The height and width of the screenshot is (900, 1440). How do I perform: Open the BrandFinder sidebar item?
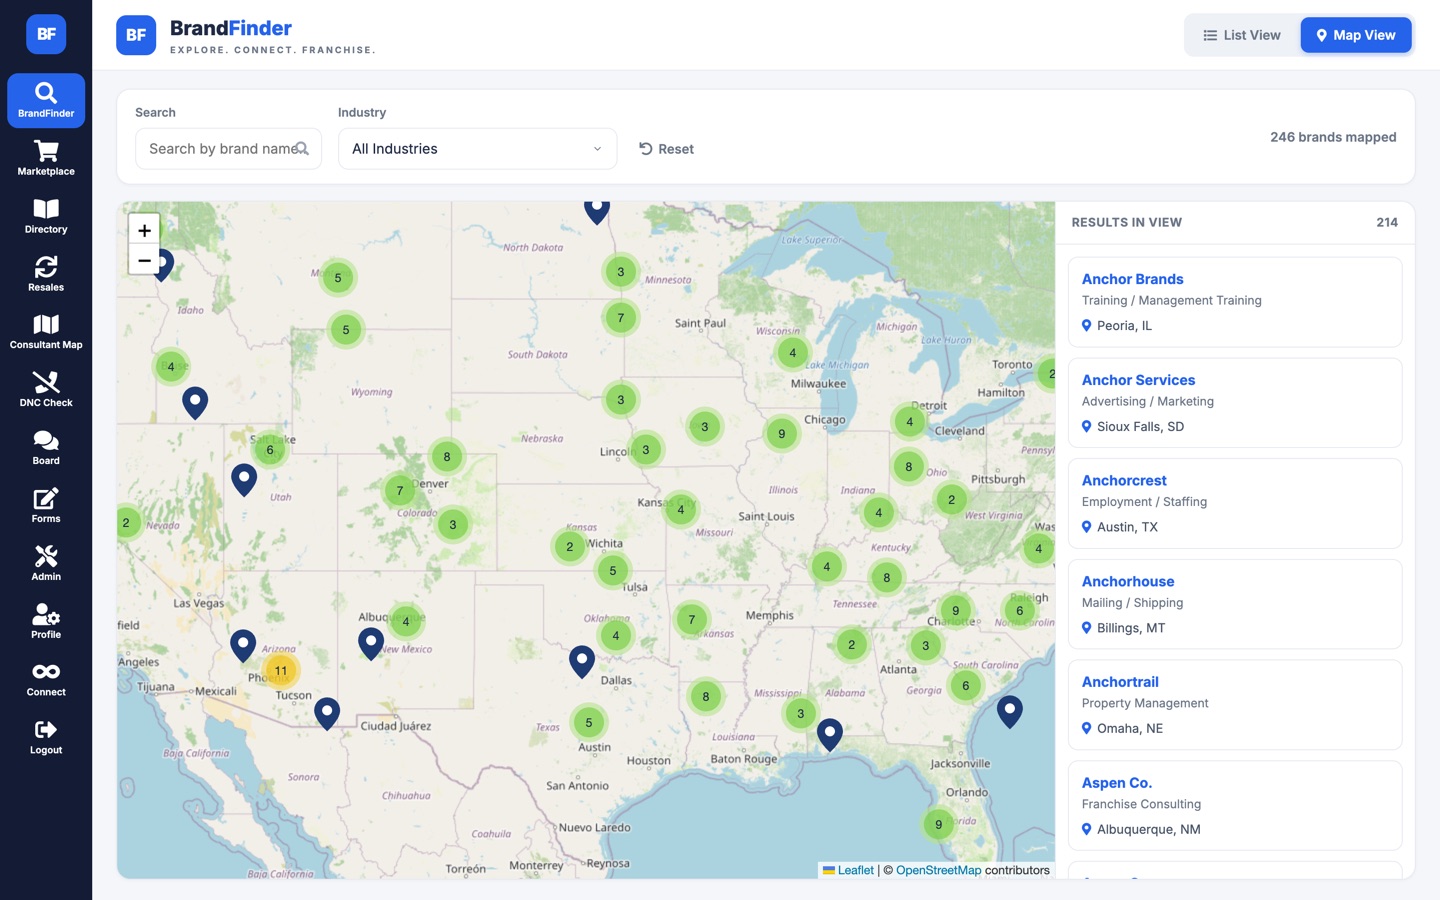tap(46, 100)
